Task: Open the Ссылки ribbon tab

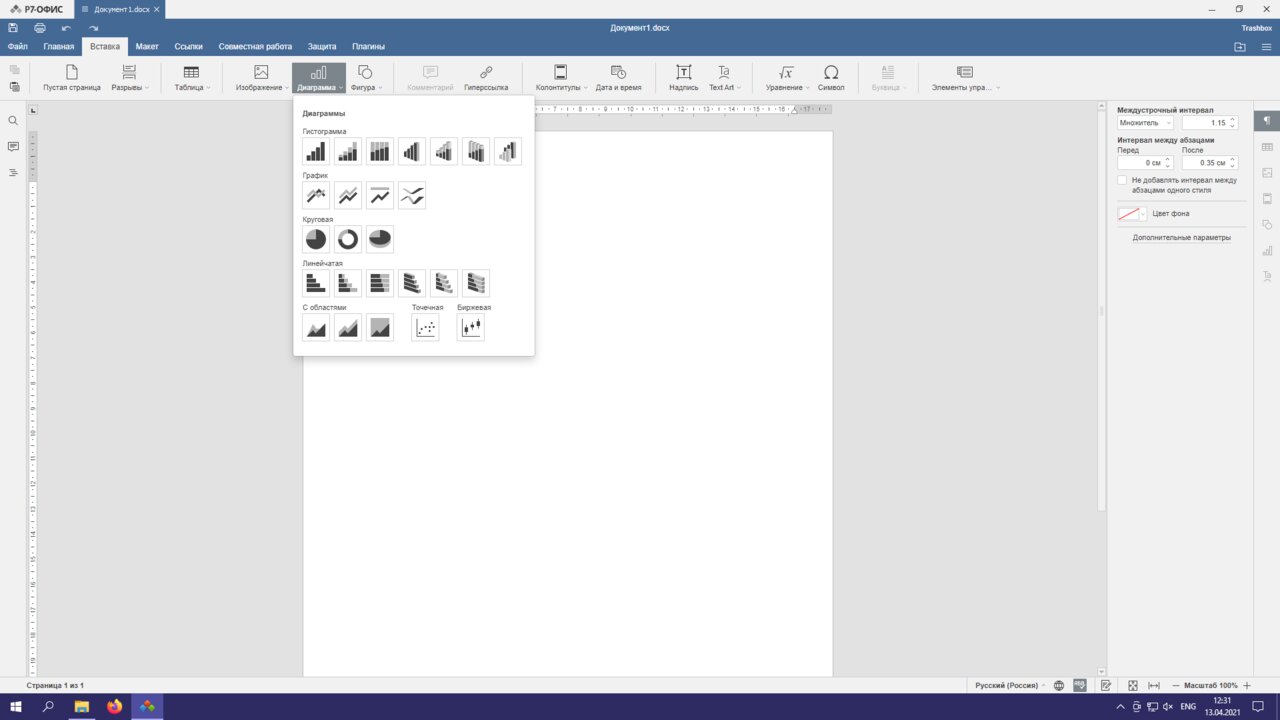Action: click(188, 46)
